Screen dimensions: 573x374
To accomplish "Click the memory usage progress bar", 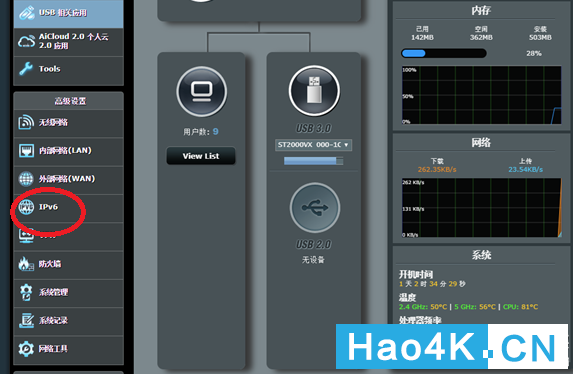I will (x=444, y=53).
